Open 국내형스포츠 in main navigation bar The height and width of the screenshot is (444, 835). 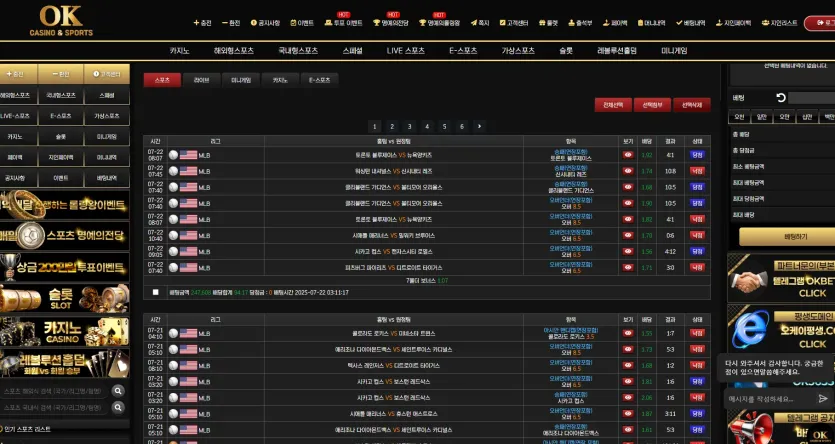pyautogui.click(x=298, y=51)
